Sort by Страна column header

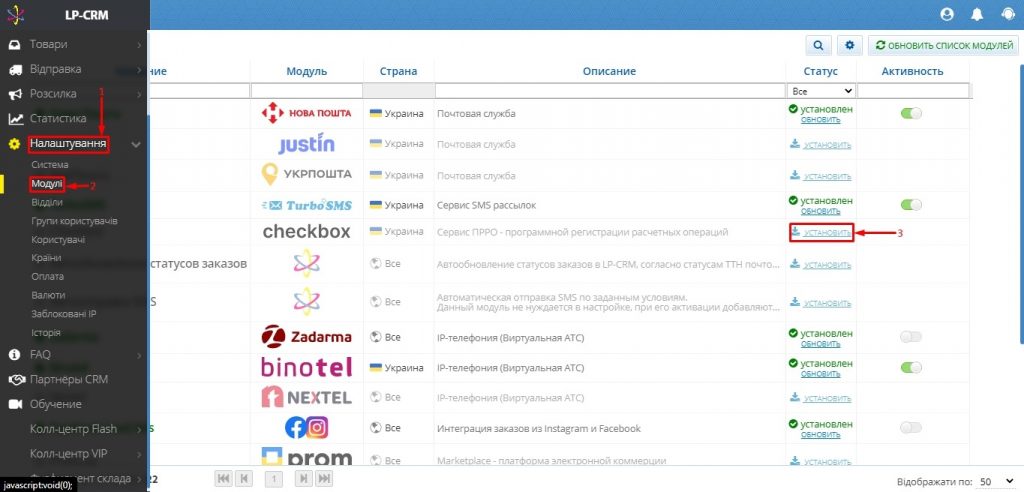point(398,71)
